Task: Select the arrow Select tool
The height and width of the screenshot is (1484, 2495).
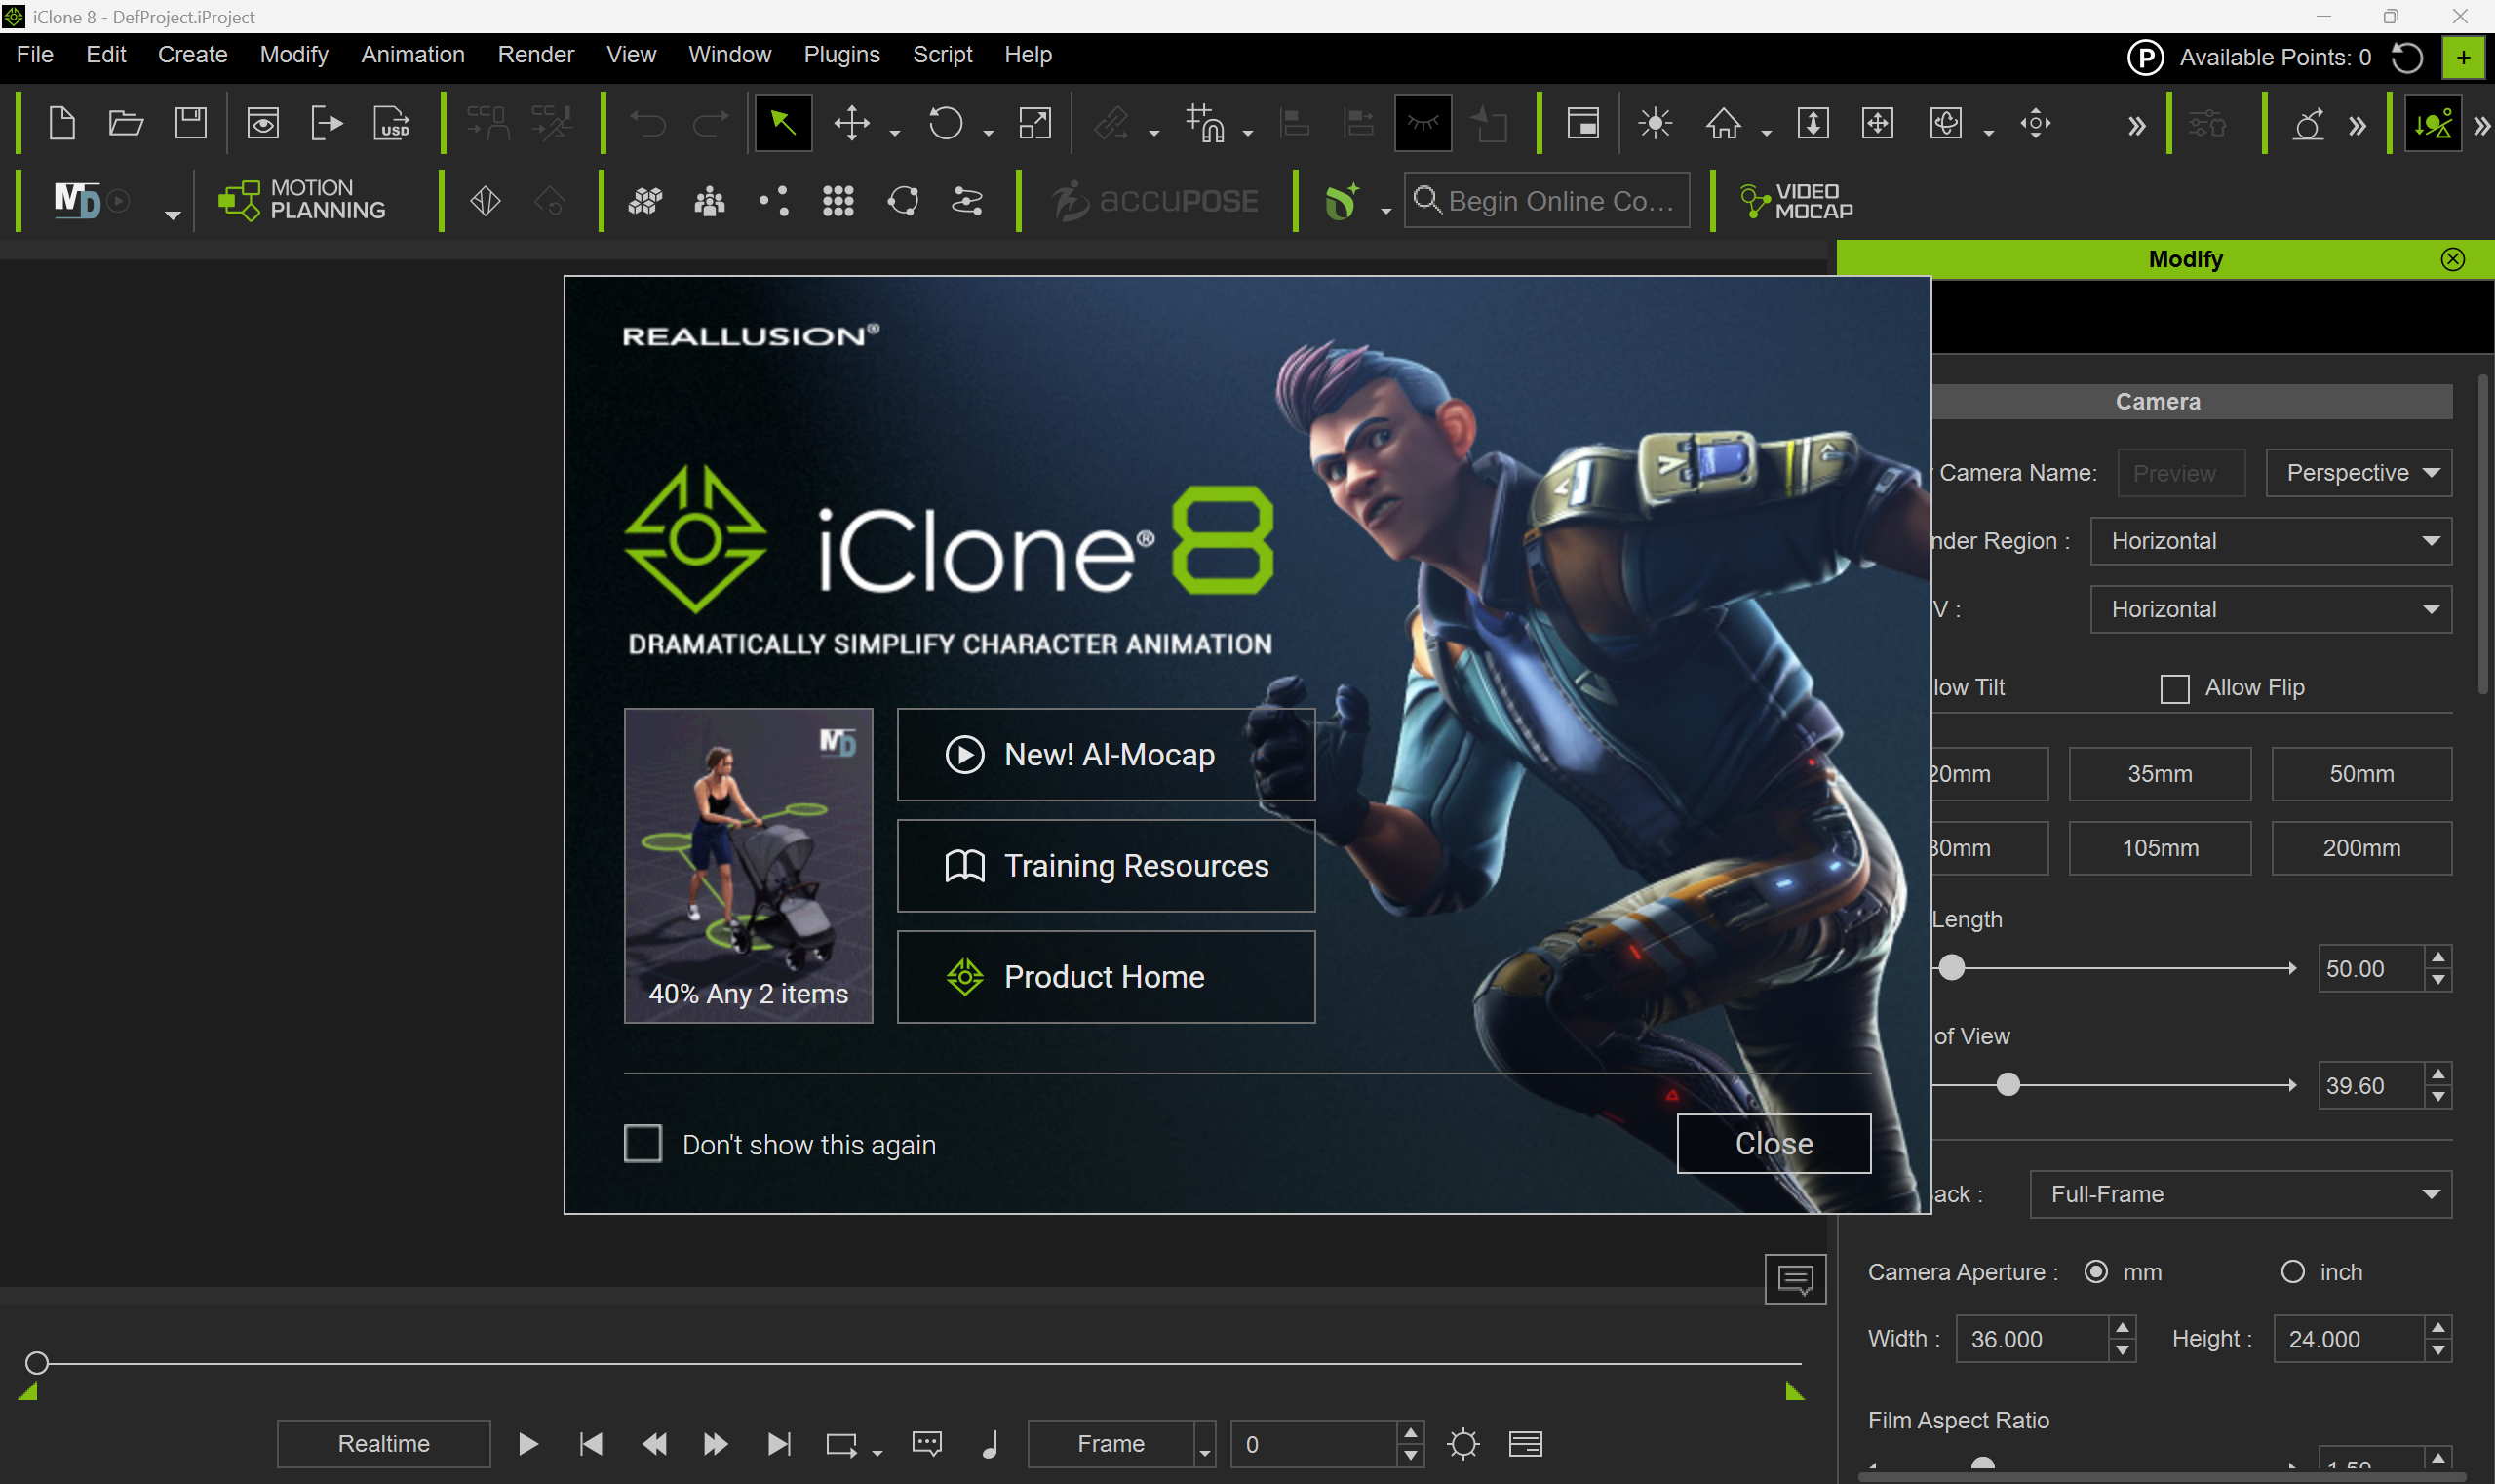Action: (783, 124)
